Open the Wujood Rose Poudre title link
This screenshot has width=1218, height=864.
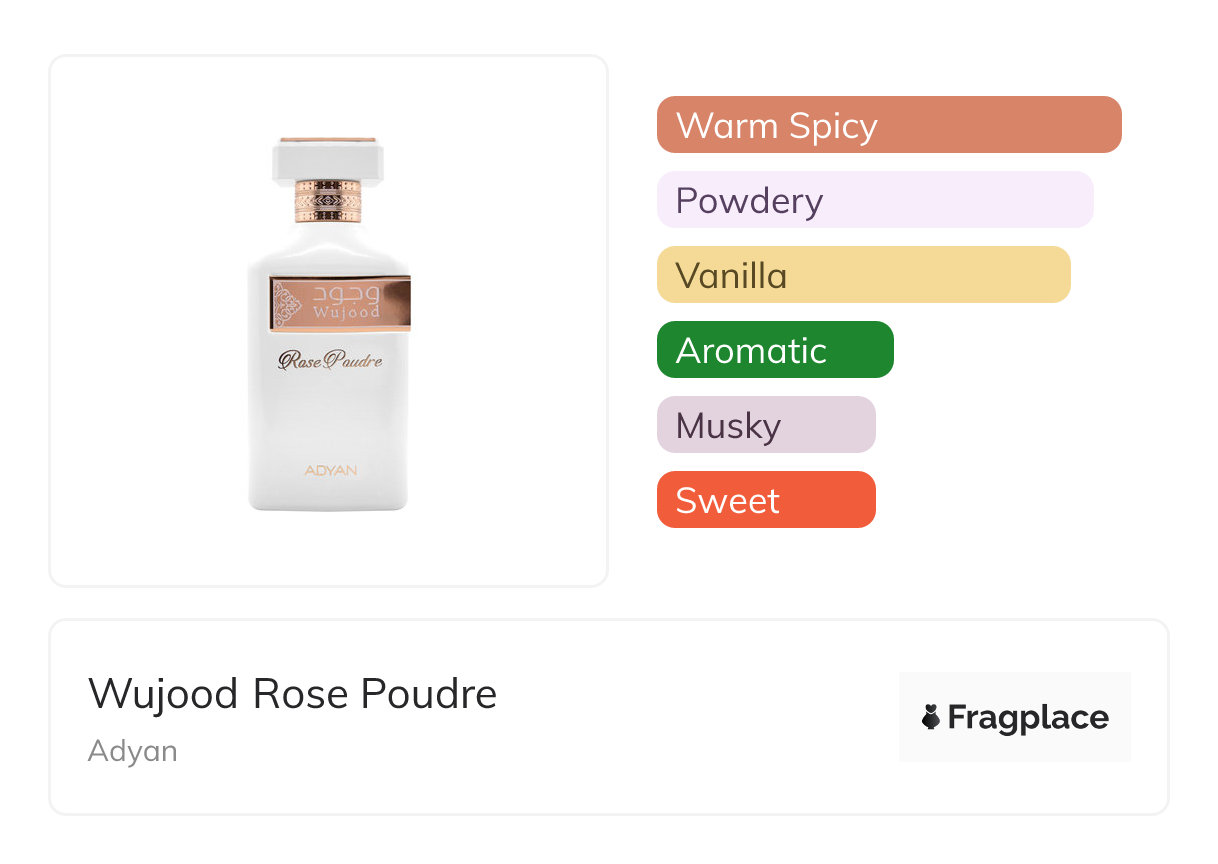pyautogui.click(x=292, y=694)
